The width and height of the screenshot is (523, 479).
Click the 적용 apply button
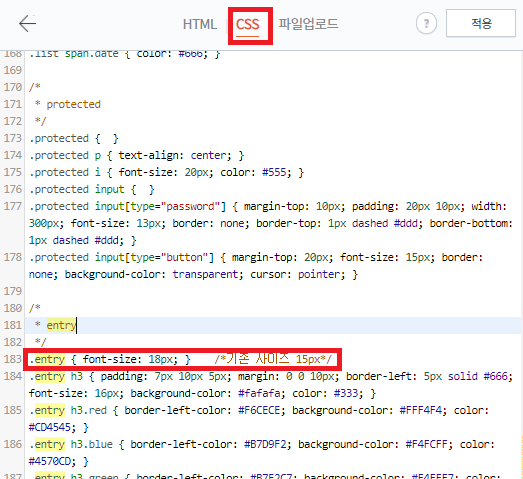pos(481,23)
